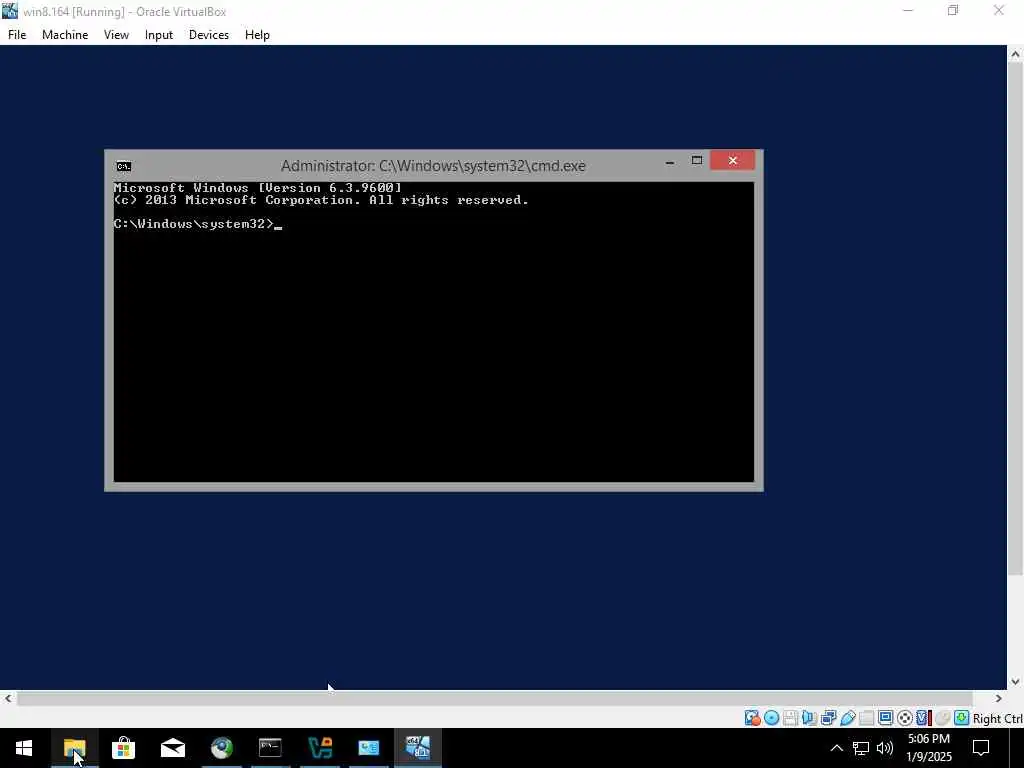Switch to the VirtualBox VM taskbar icon
Screen dimensions: 1024x768
click(x=418, y=748)
